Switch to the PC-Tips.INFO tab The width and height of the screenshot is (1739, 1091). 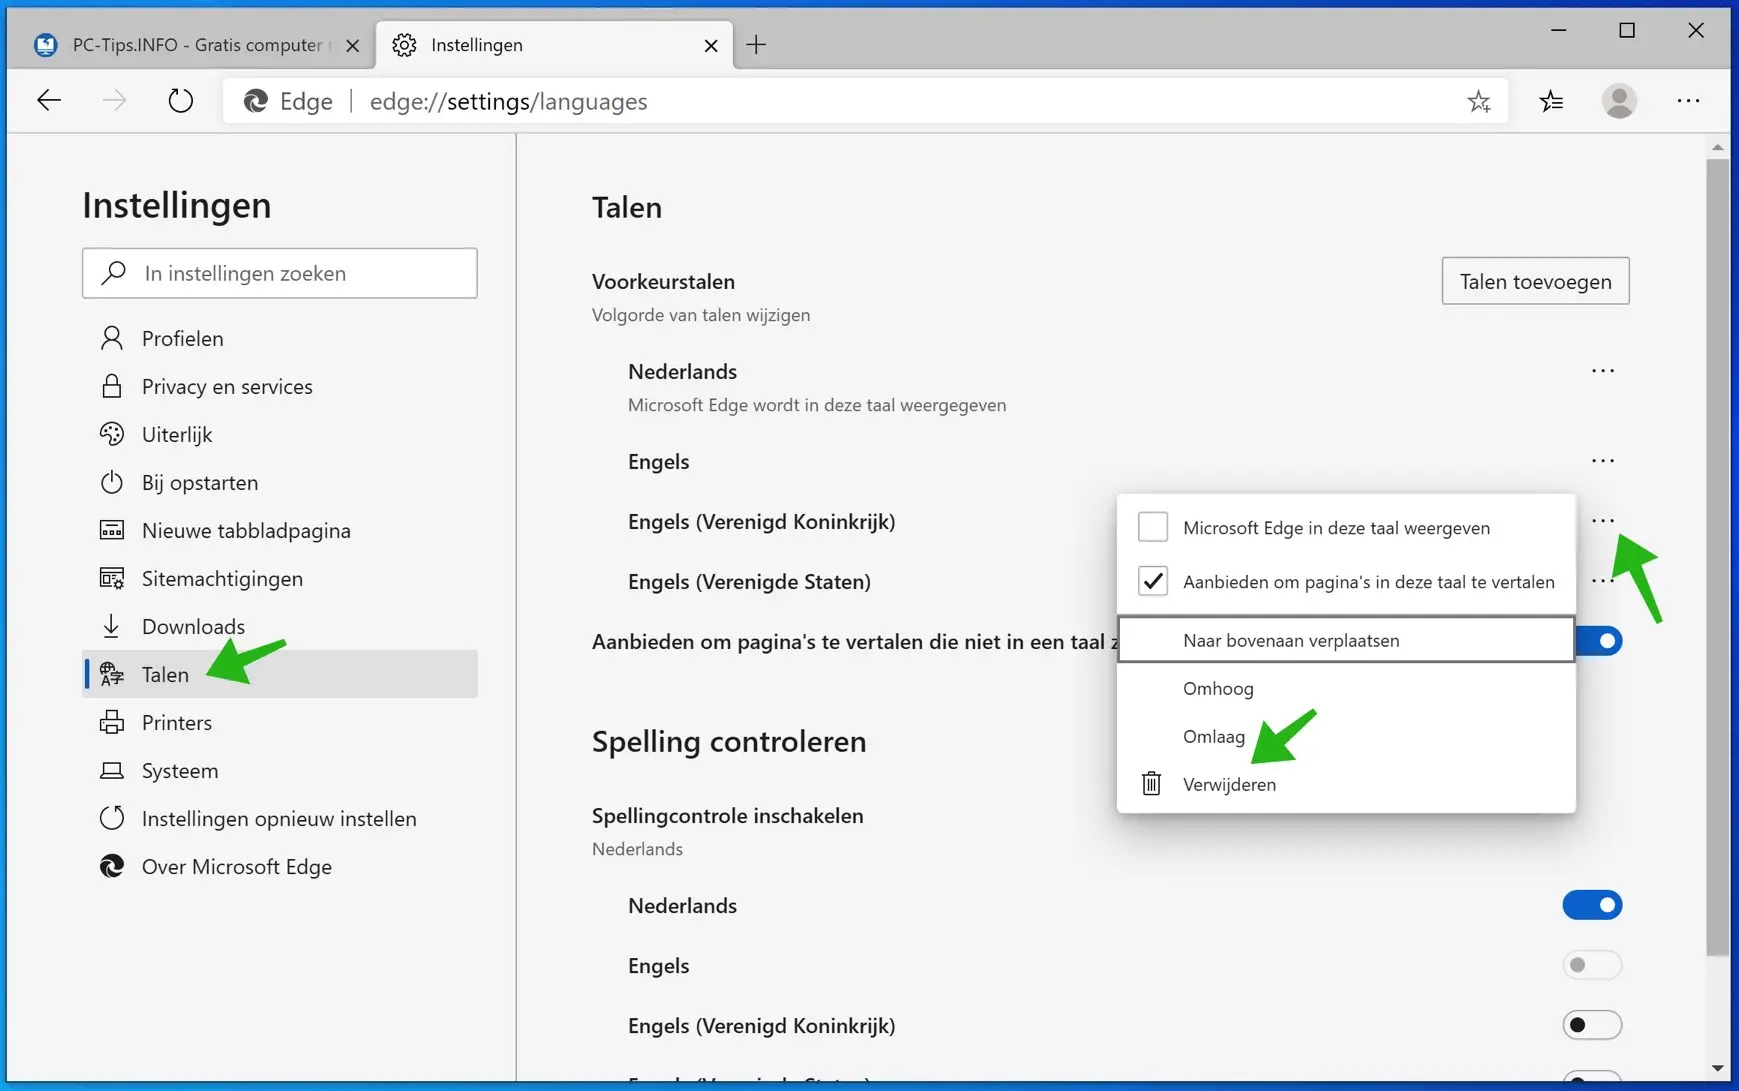pyautogui.click(x=197, y=45)
